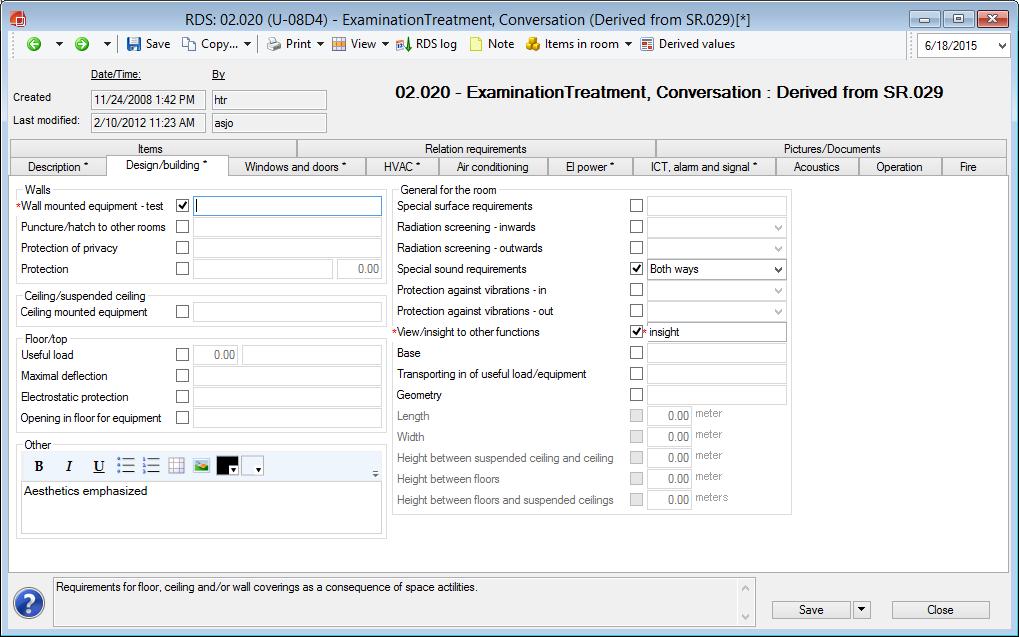Enable Protection of privacy checkbox

pyautogui.click(x=182, y=248)
